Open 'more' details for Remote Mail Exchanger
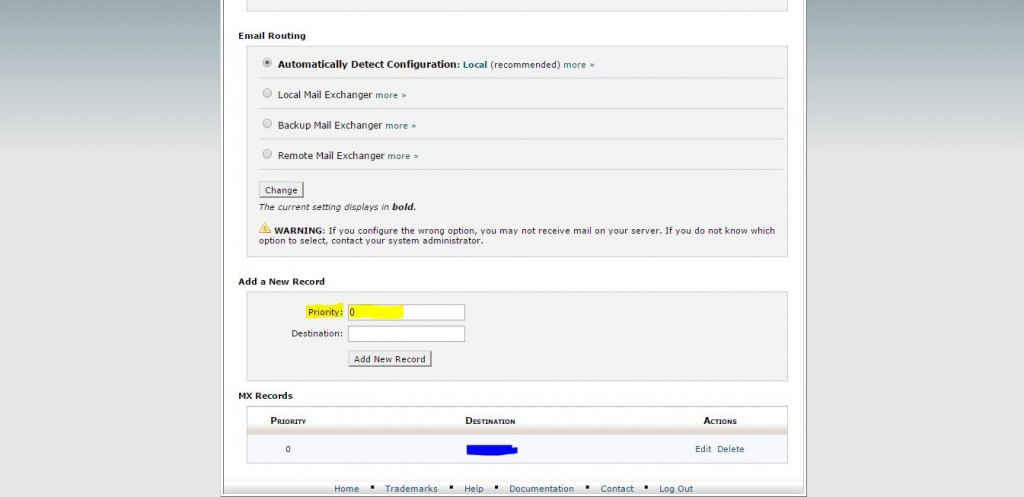The height and width of the screenshot is (497, 1024). [x=402, y=157]
